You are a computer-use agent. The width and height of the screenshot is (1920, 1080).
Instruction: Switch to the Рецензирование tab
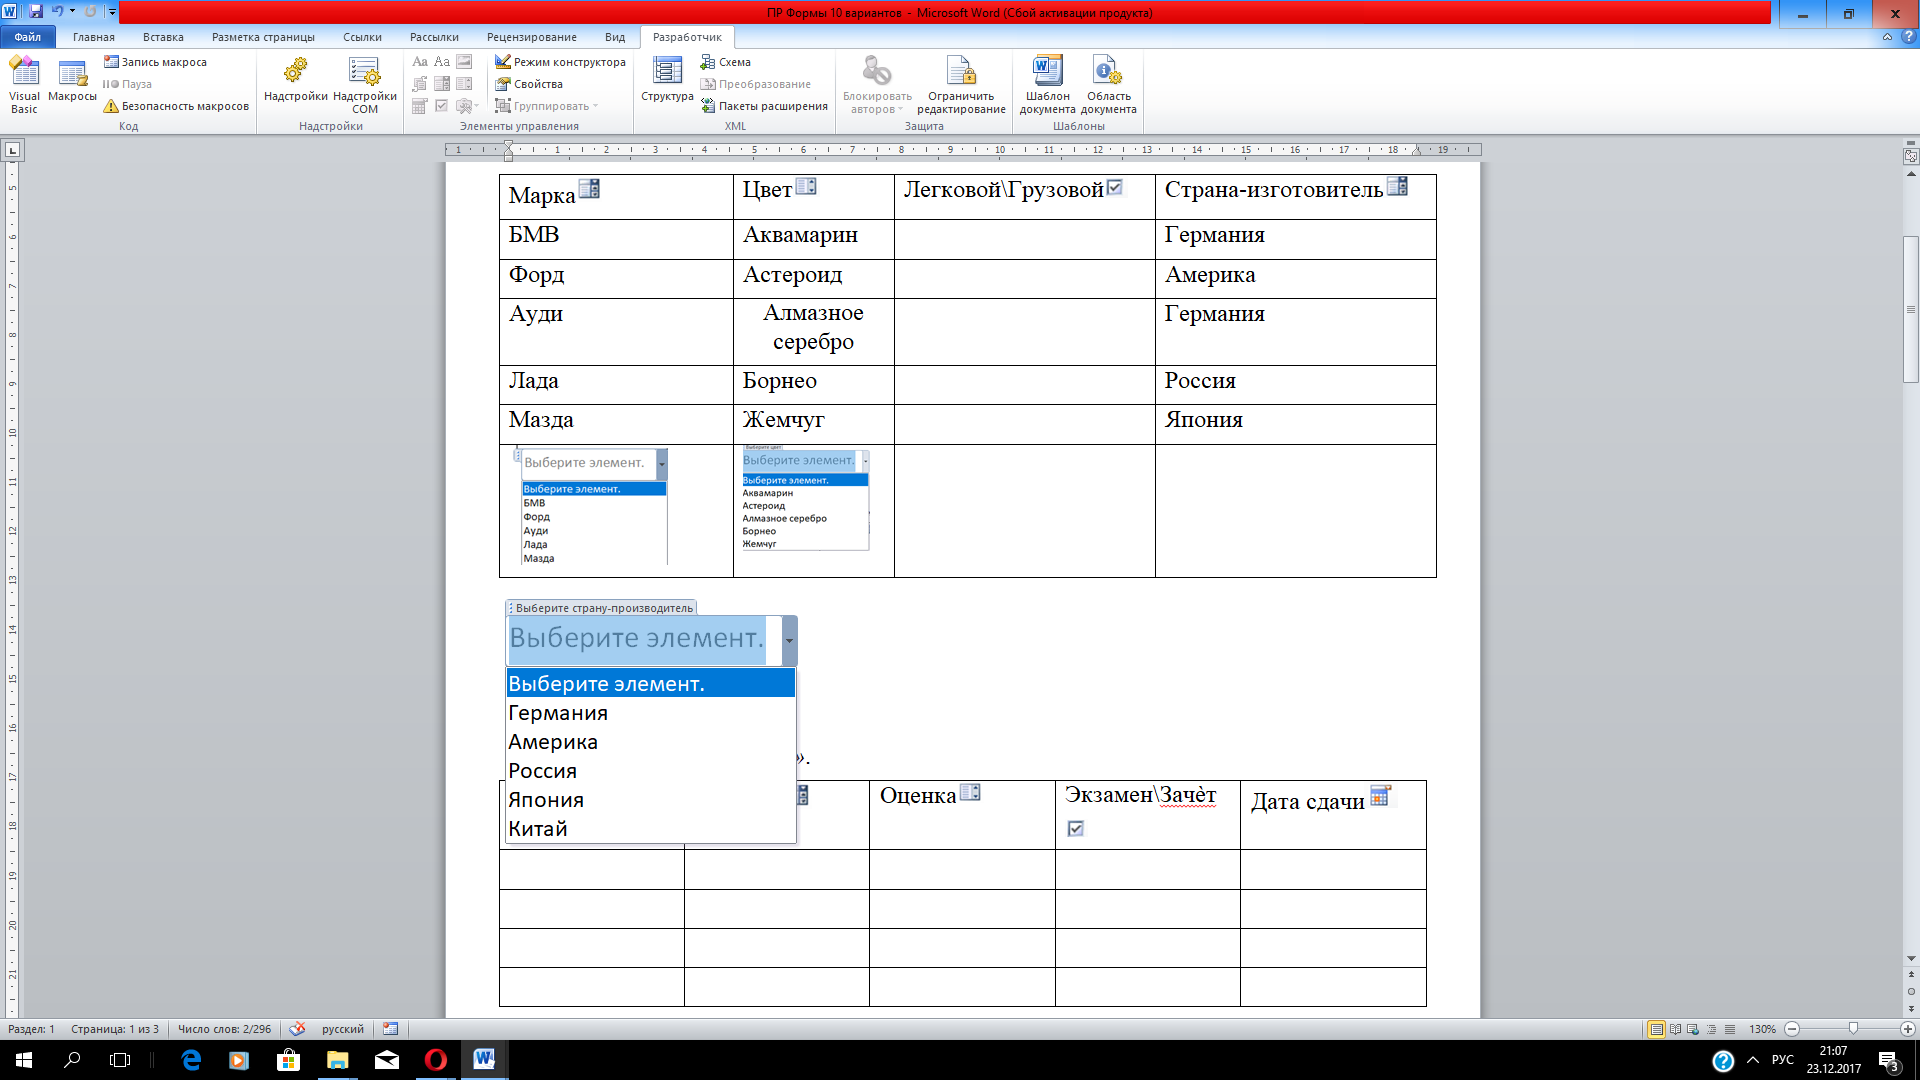(x=532, y=37)
